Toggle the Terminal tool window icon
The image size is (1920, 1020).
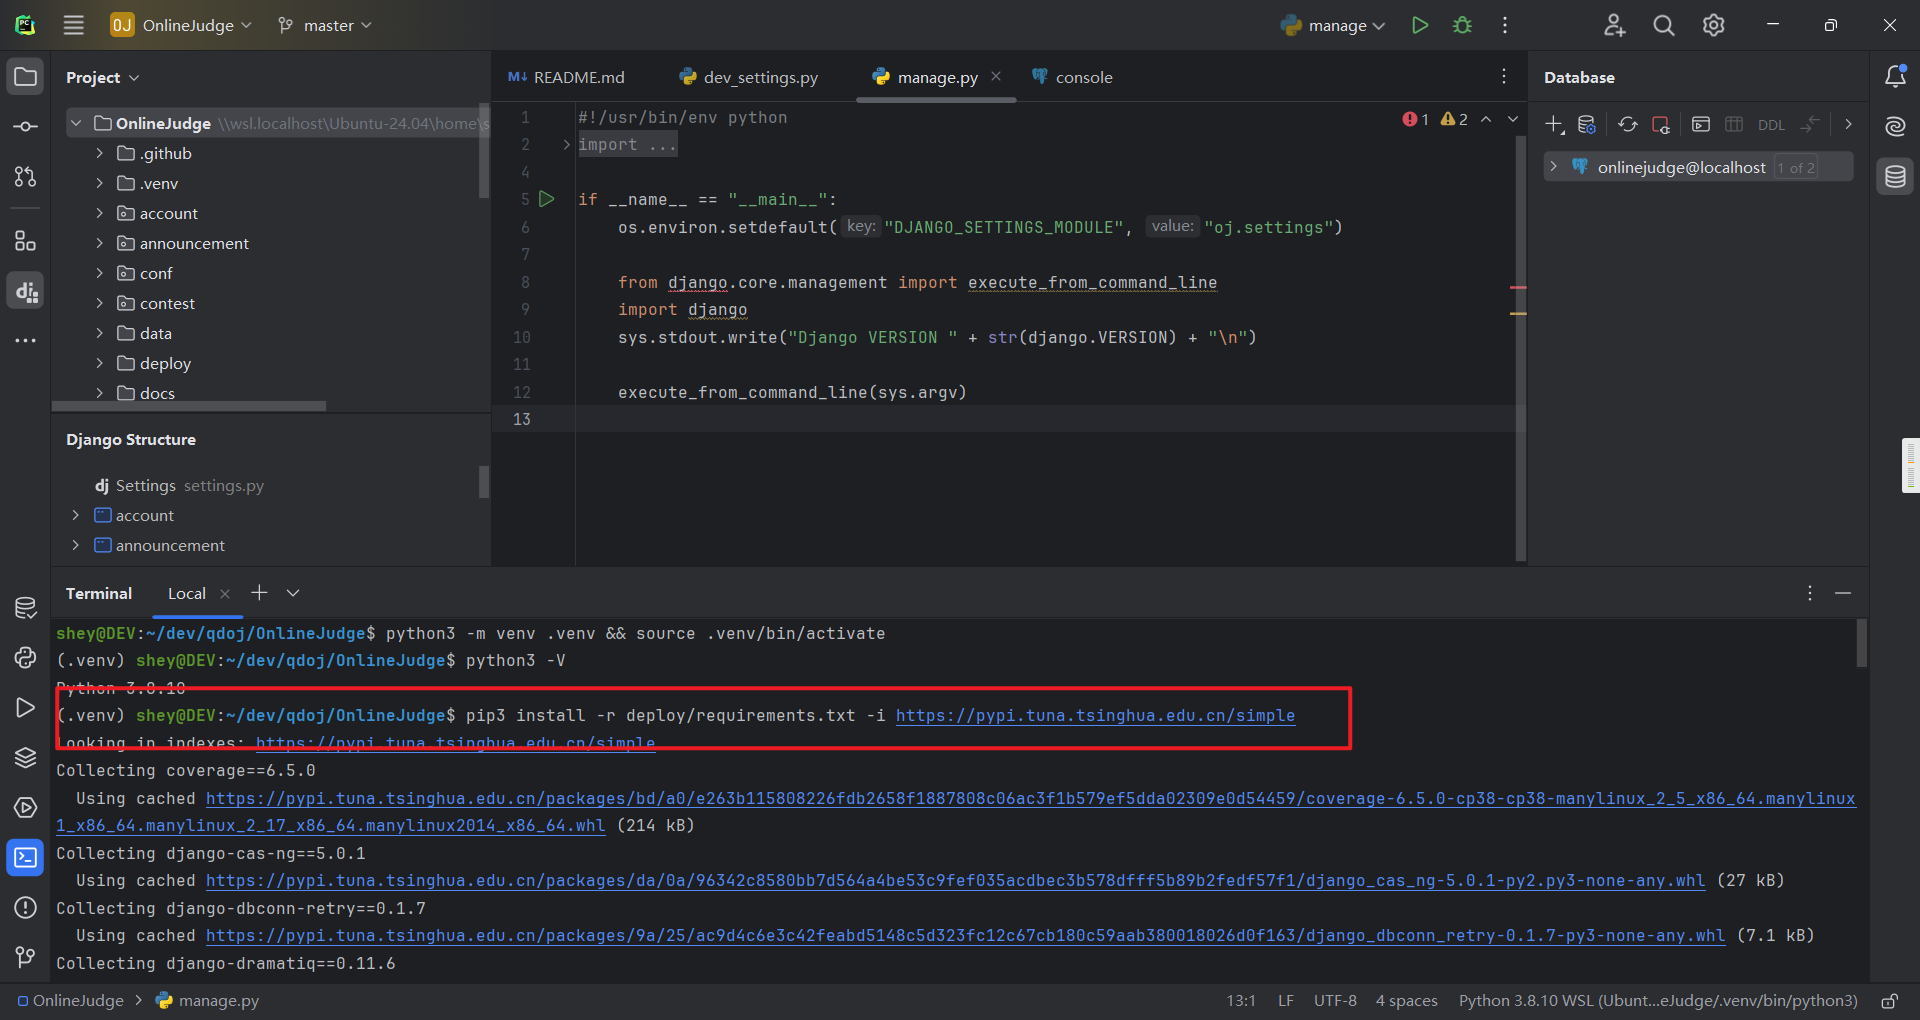[26, 857]
